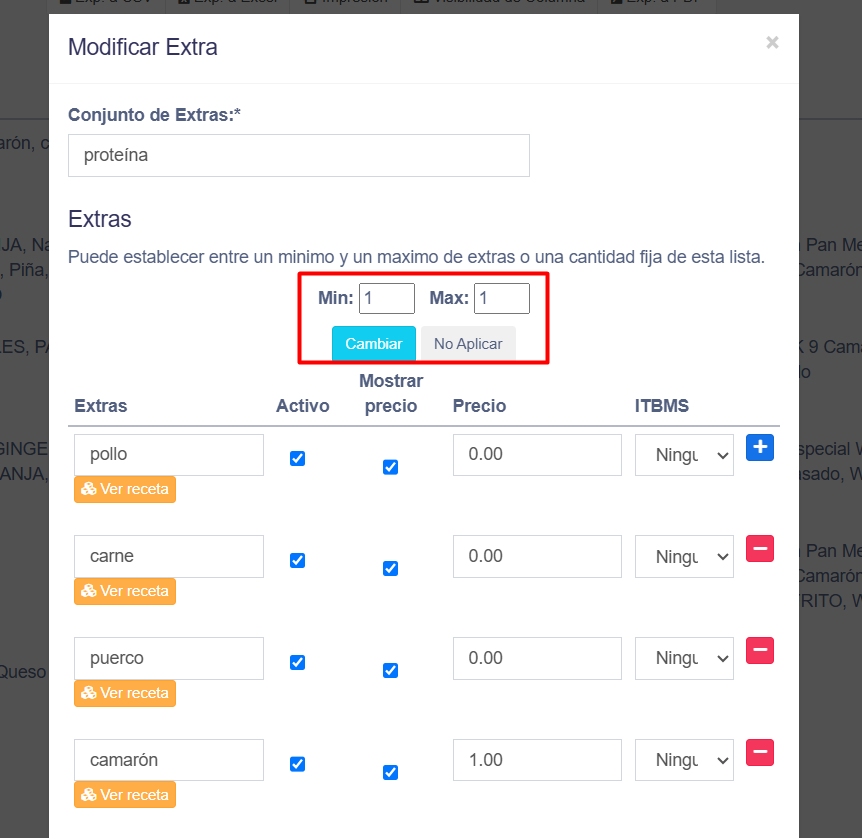Toggle Mostrar precio for puerco

[x=390, y=670]
